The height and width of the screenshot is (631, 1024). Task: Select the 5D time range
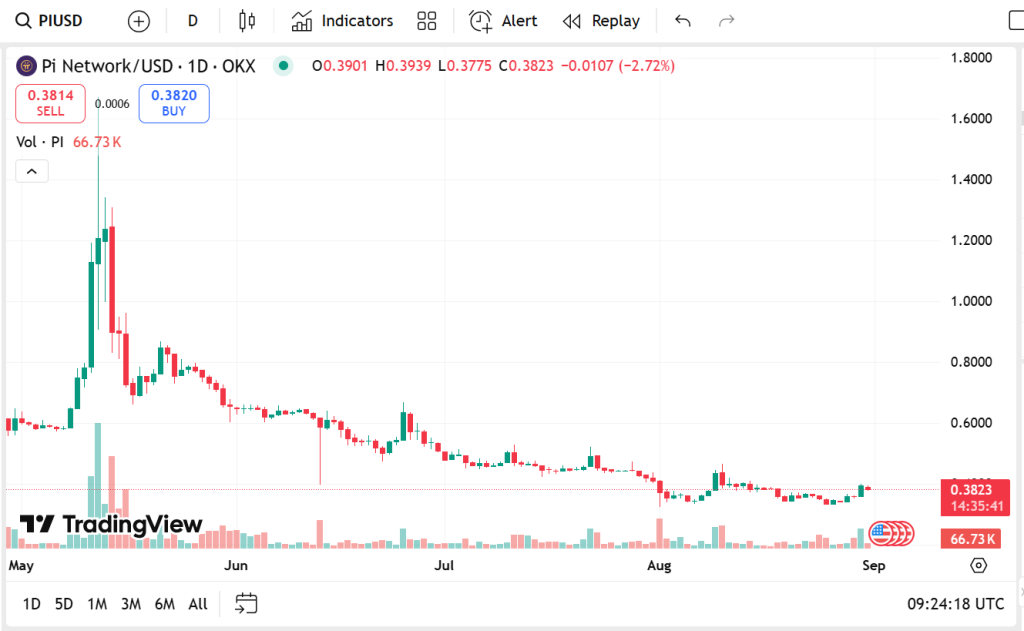click(63, 604)
